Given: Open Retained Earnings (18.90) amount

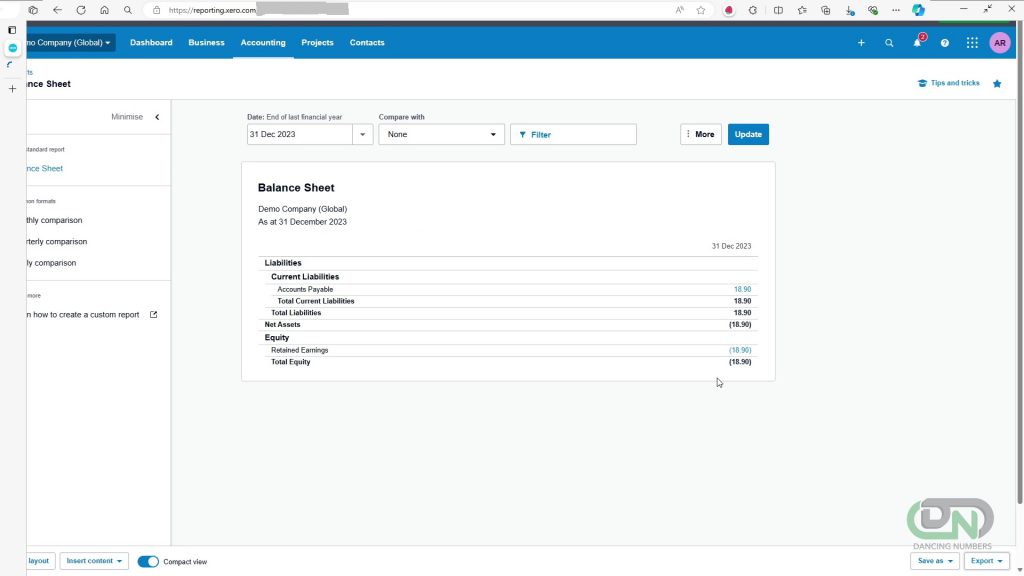Looking at the screenshot, I should (x=740, y=350).
